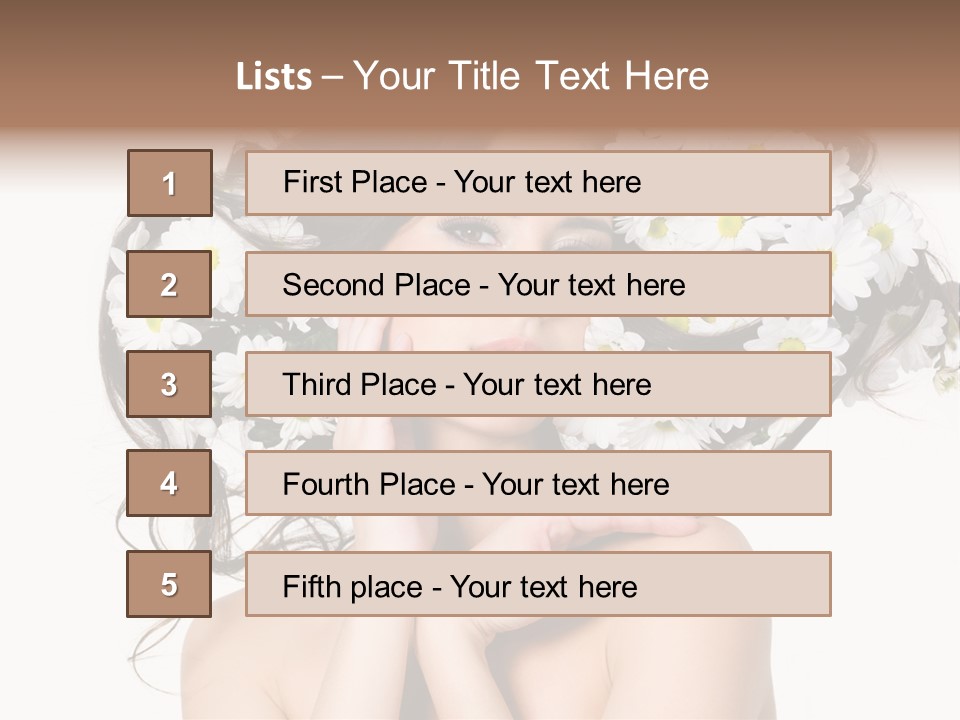The image size is (960, 720).
Task: Click the number 3 square
Action: pyautogui.click(x=169, y=384)
